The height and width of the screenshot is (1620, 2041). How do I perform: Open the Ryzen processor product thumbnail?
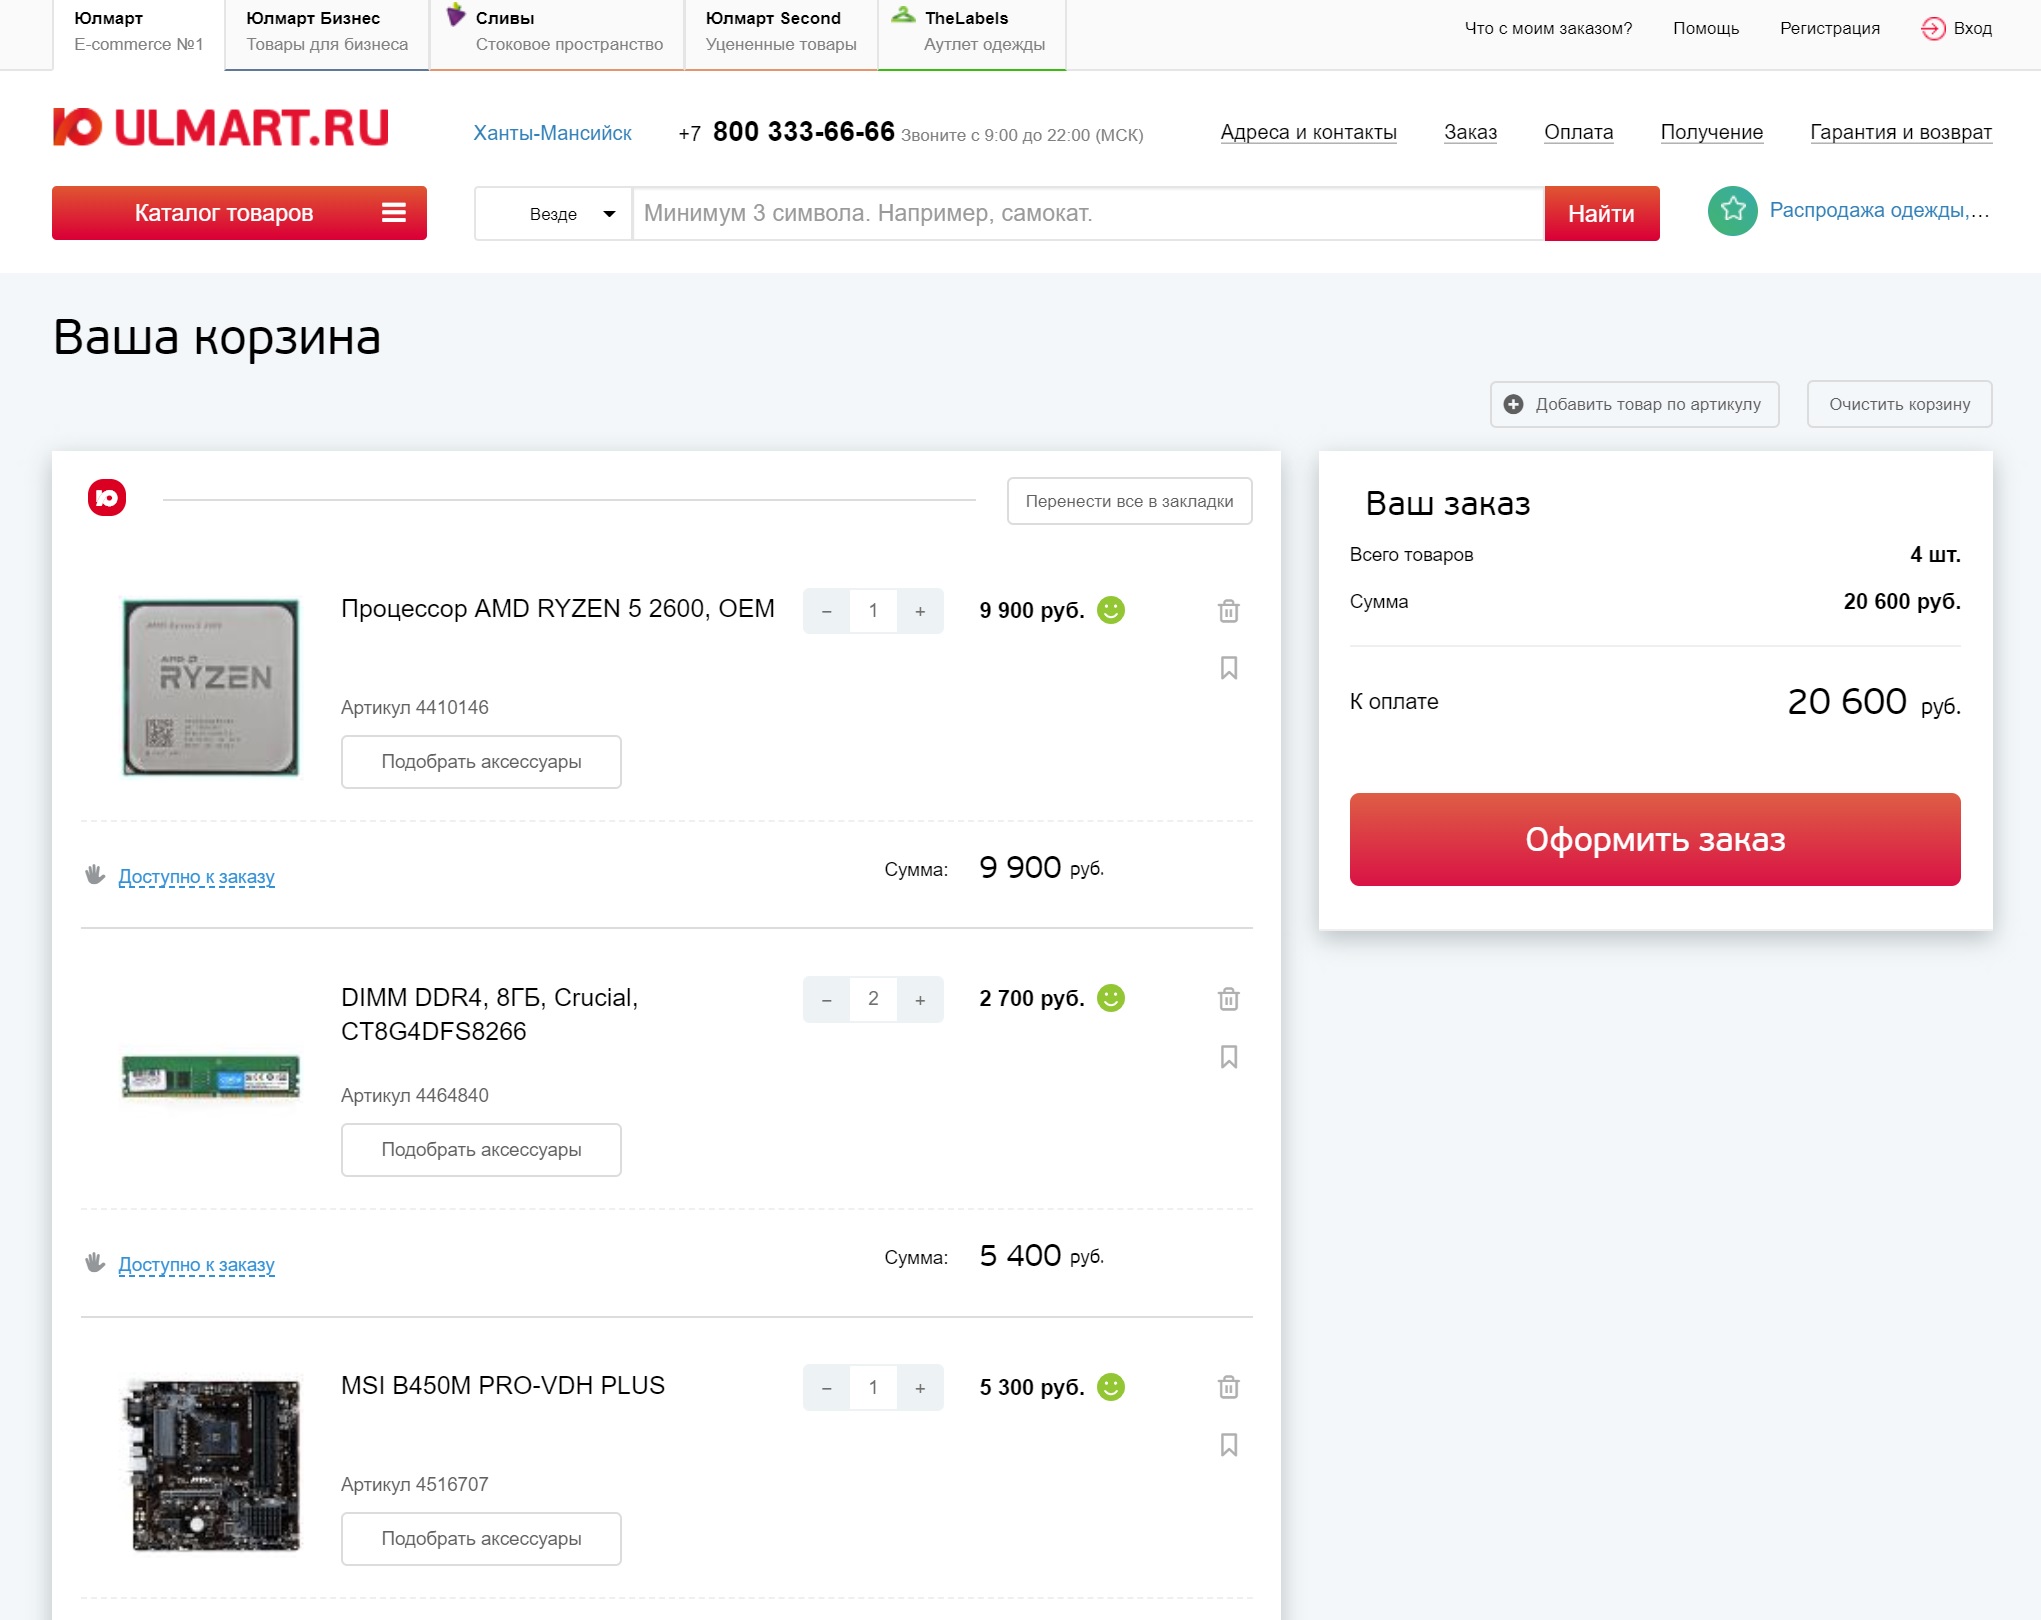211,688
